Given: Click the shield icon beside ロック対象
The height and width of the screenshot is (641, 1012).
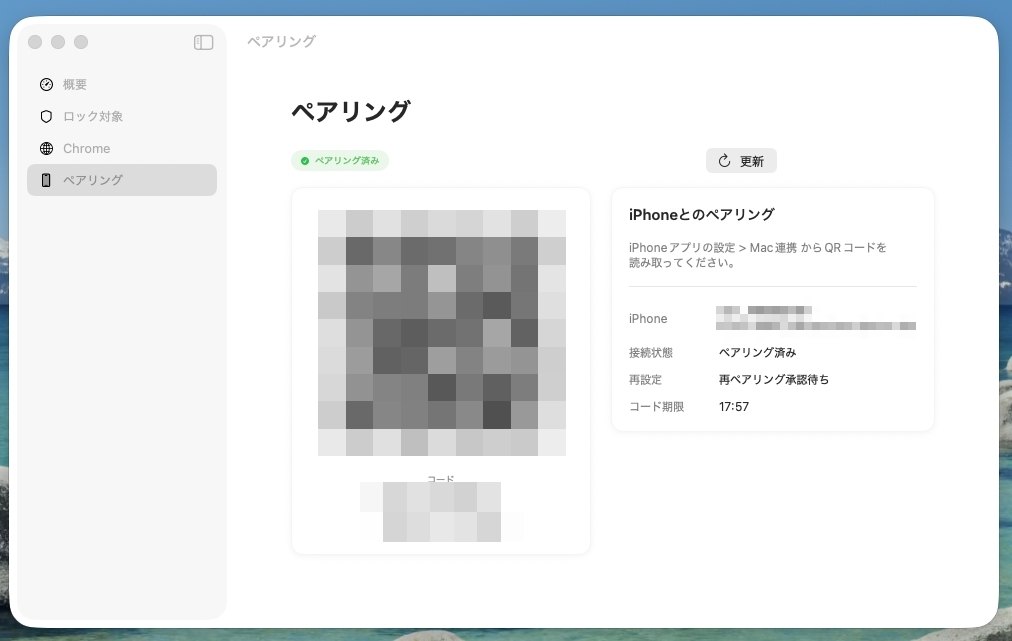Looking at the screenshot, I should [x=46, y=116].
